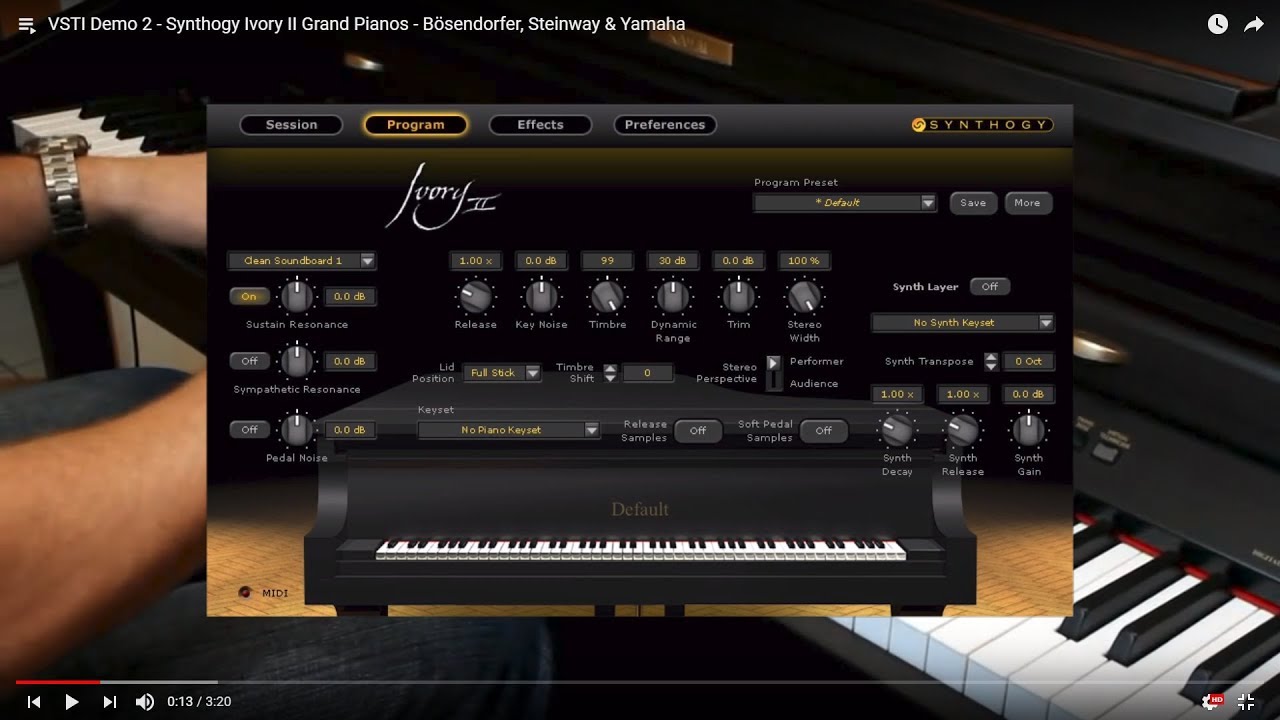Toggle Release Samples Off button
This screenshot has height=720, width=1280.
(698, 431)
